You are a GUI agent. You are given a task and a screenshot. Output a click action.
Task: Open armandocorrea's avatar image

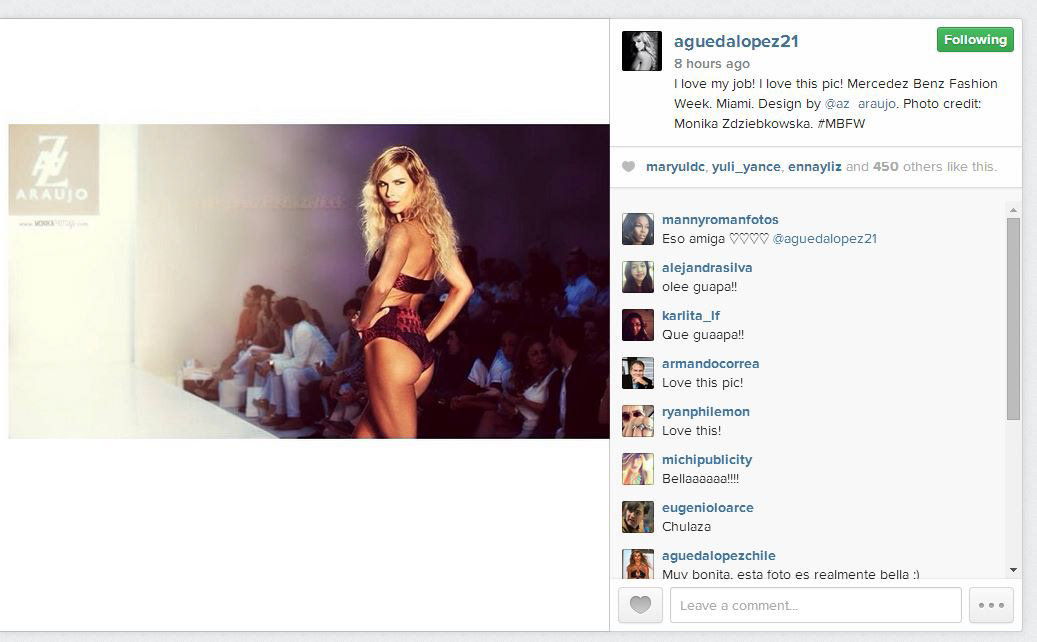click(638, 374)
